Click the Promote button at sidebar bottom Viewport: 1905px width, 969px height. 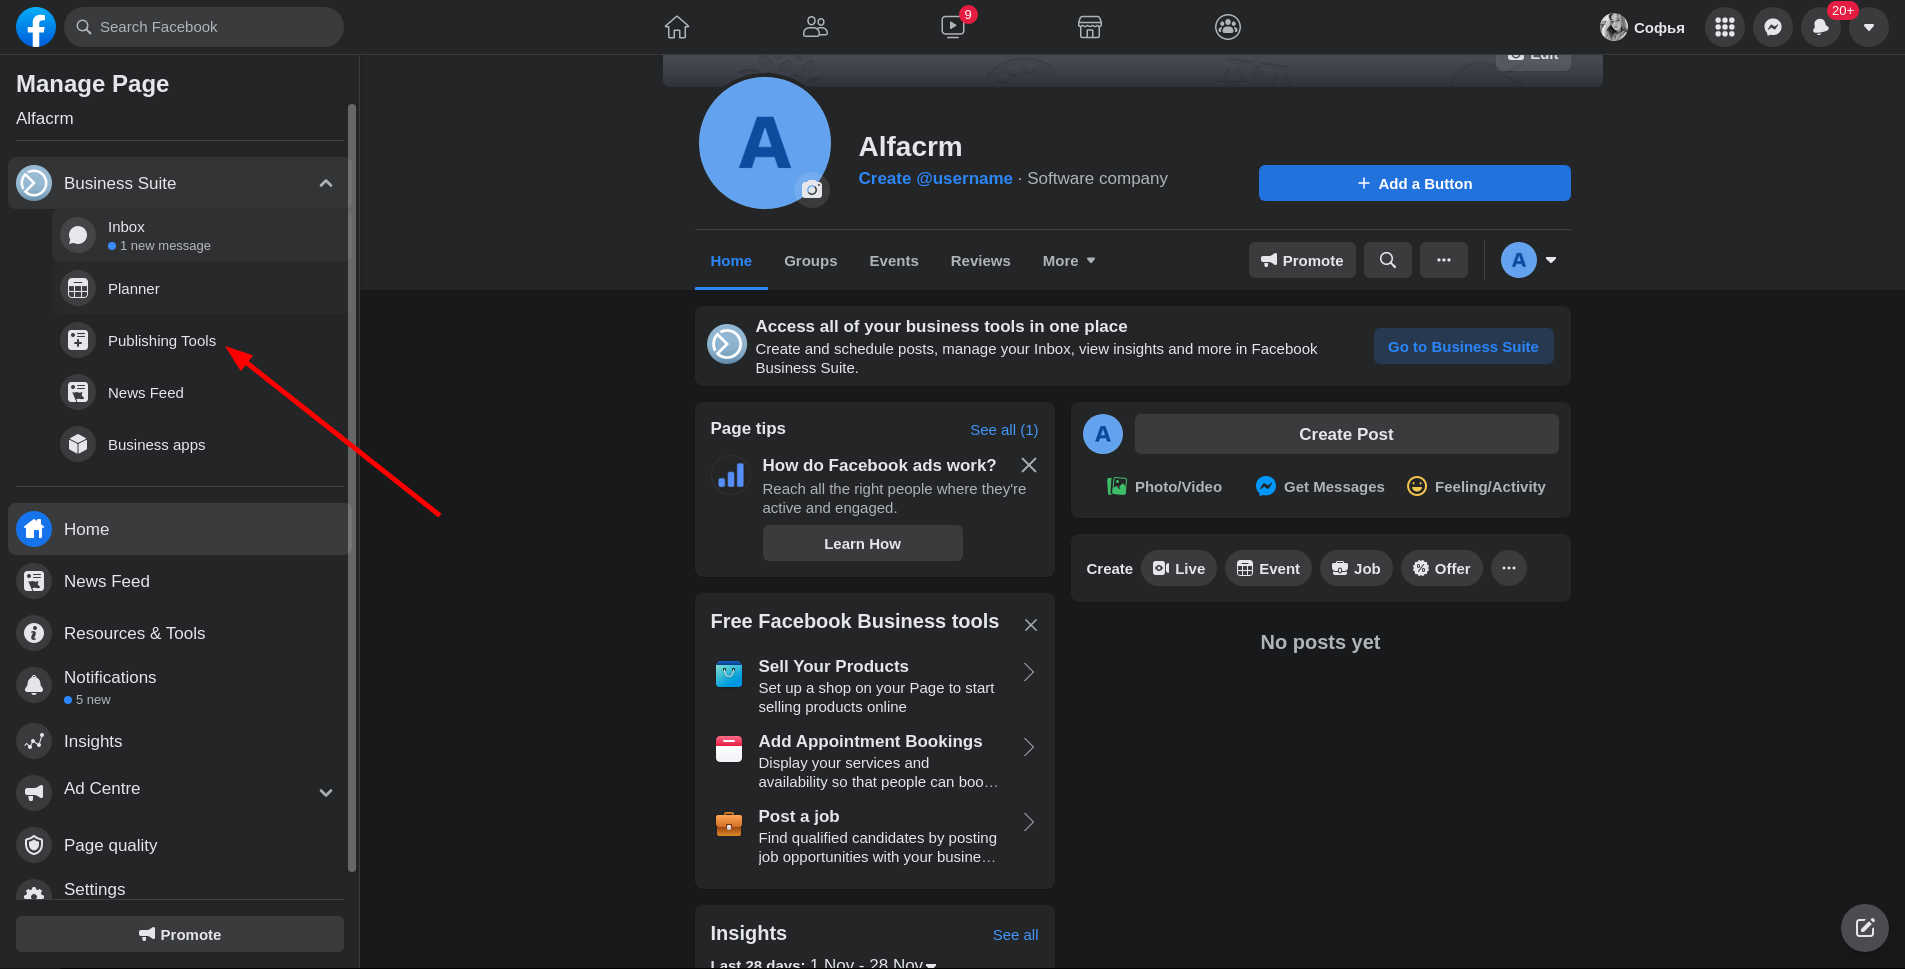(180, 934)
